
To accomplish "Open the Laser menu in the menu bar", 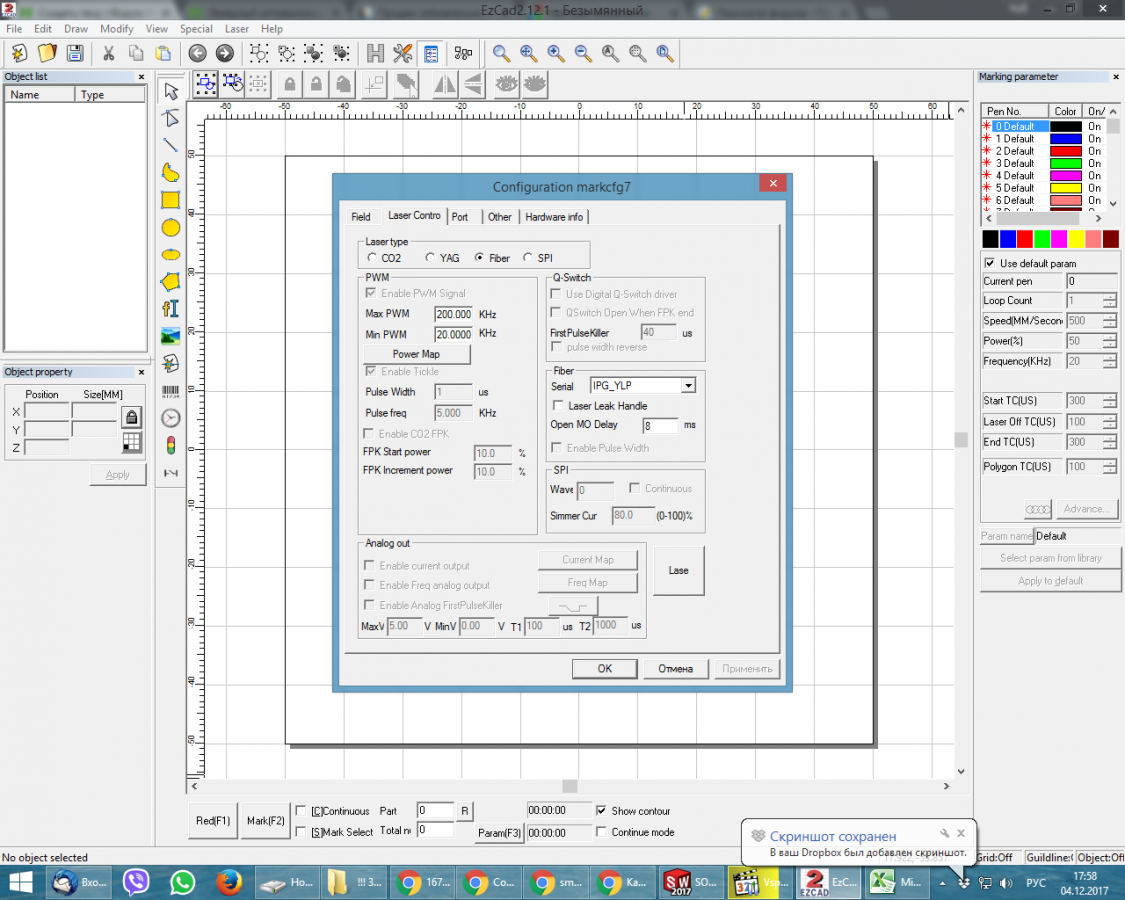I will [x=236, y=29].
